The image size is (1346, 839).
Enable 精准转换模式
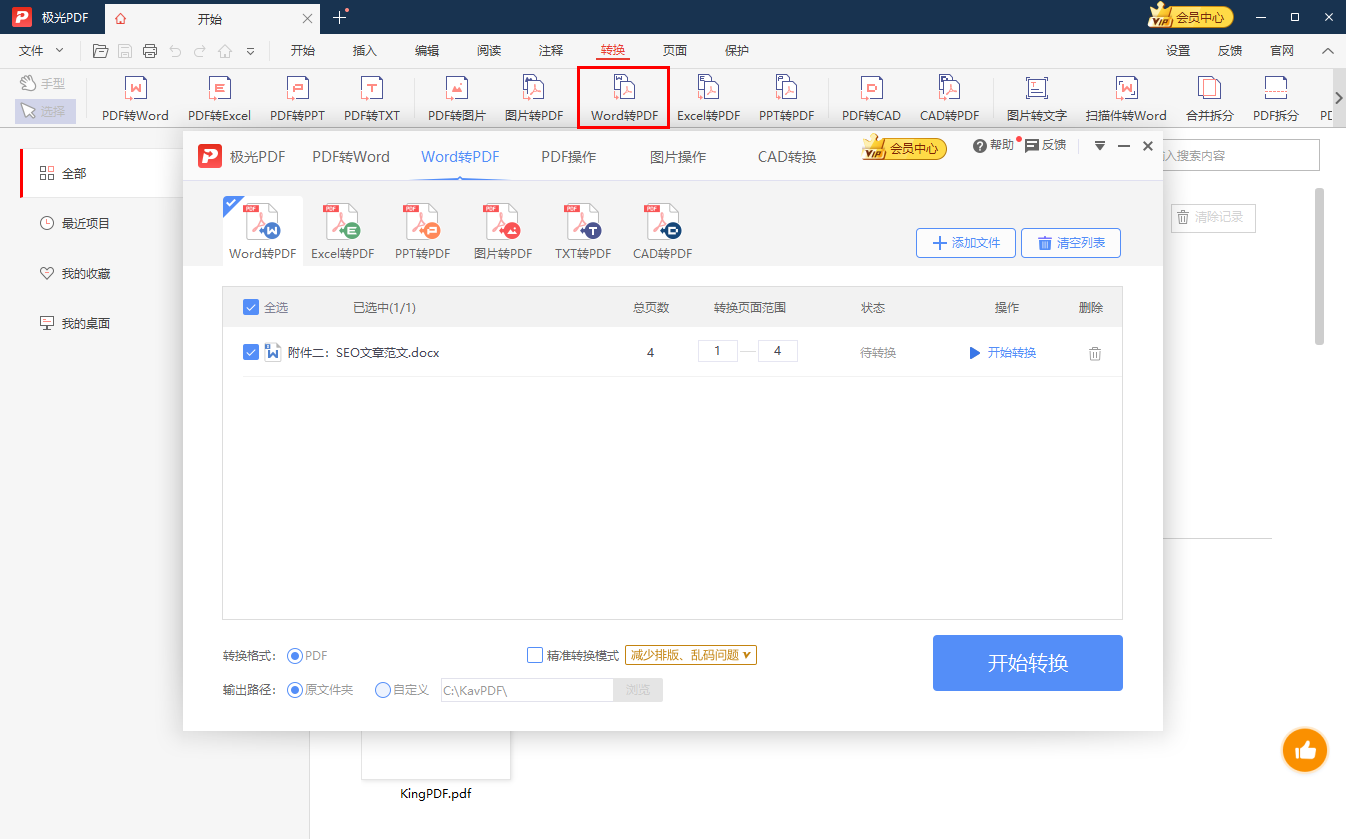[535, 655]
